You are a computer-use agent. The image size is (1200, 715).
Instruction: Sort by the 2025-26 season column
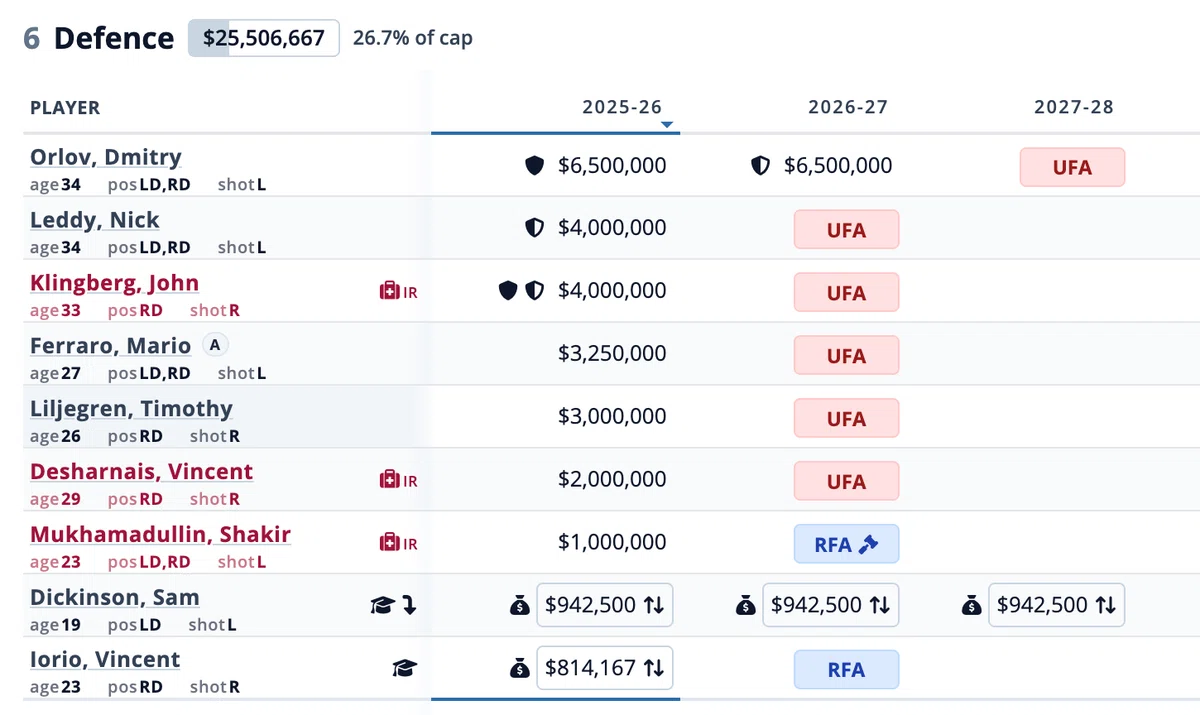pos(622,107)
